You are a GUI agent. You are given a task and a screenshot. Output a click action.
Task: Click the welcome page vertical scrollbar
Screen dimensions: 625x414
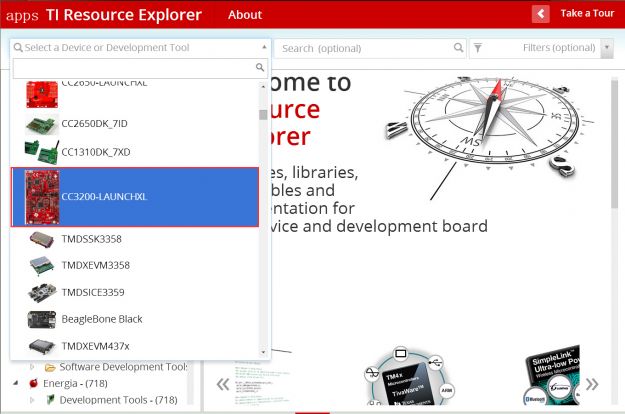click(614, 144)
